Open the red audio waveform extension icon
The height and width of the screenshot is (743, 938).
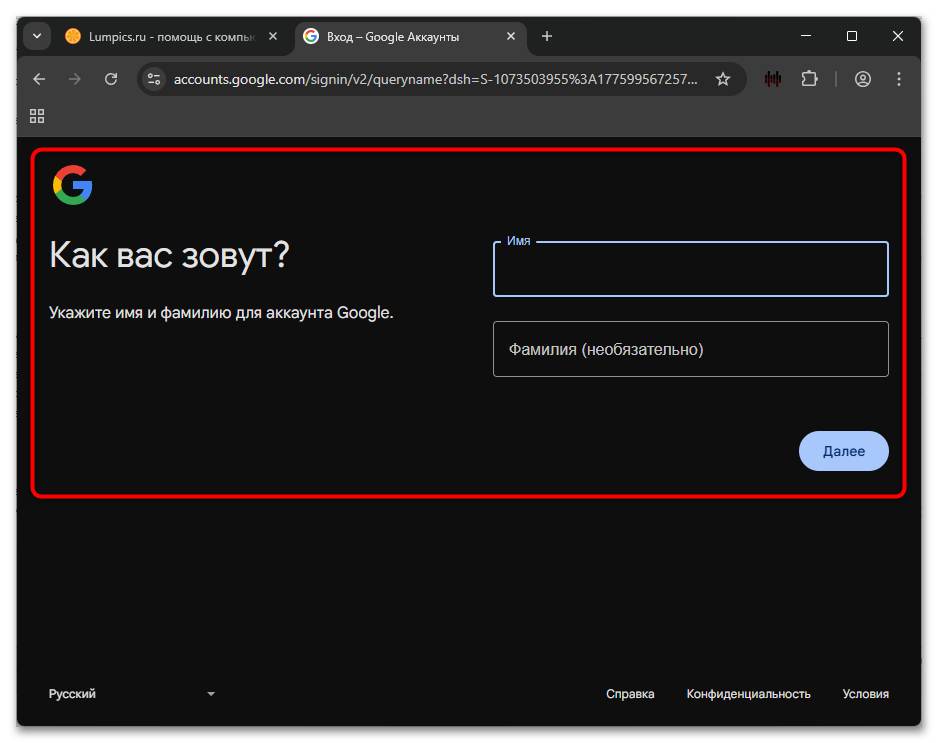point(773,79)
